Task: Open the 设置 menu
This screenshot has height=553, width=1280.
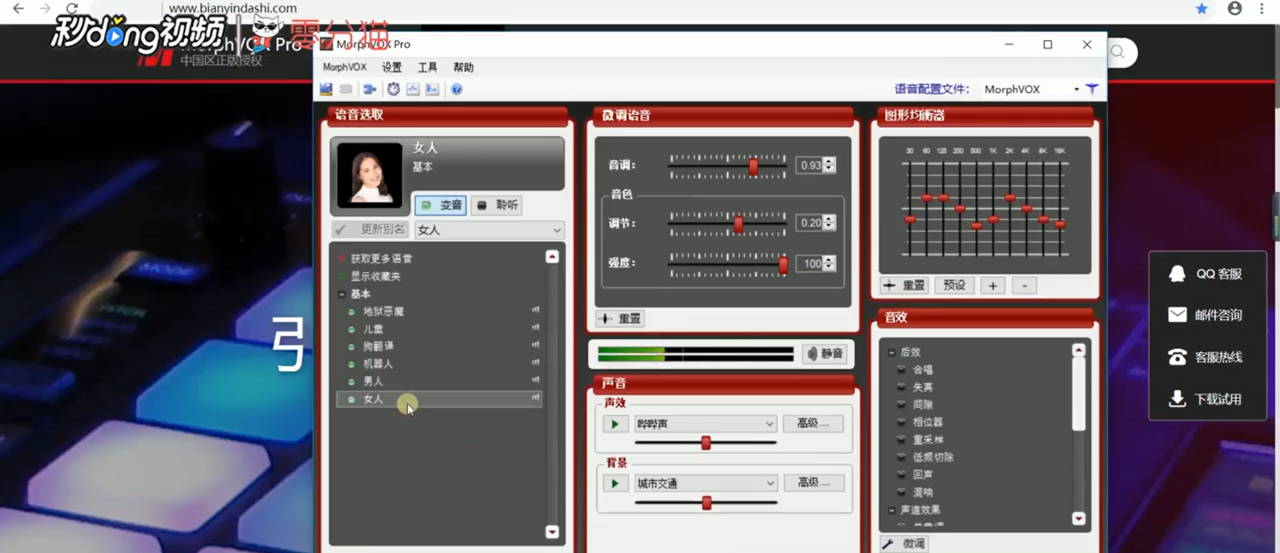Action: [x=392, y=67]
